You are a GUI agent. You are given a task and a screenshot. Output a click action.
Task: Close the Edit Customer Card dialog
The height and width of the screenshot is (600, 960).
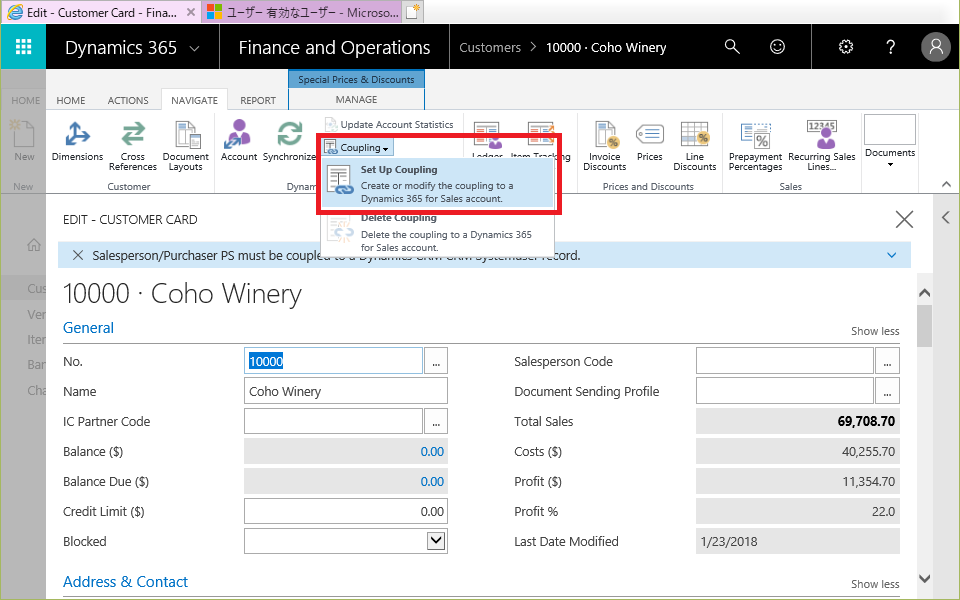[904, 219]
